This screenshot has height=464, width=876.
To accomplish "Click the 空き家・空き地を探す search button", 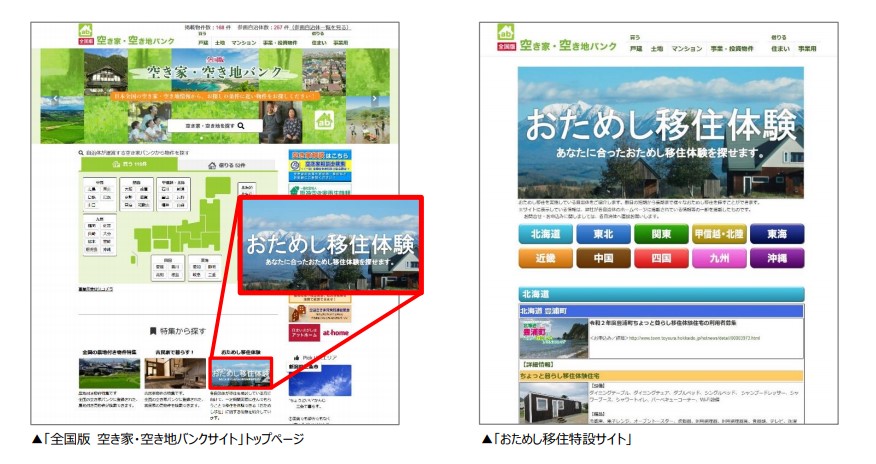I will pyautogui.click(x=215, y=126).
